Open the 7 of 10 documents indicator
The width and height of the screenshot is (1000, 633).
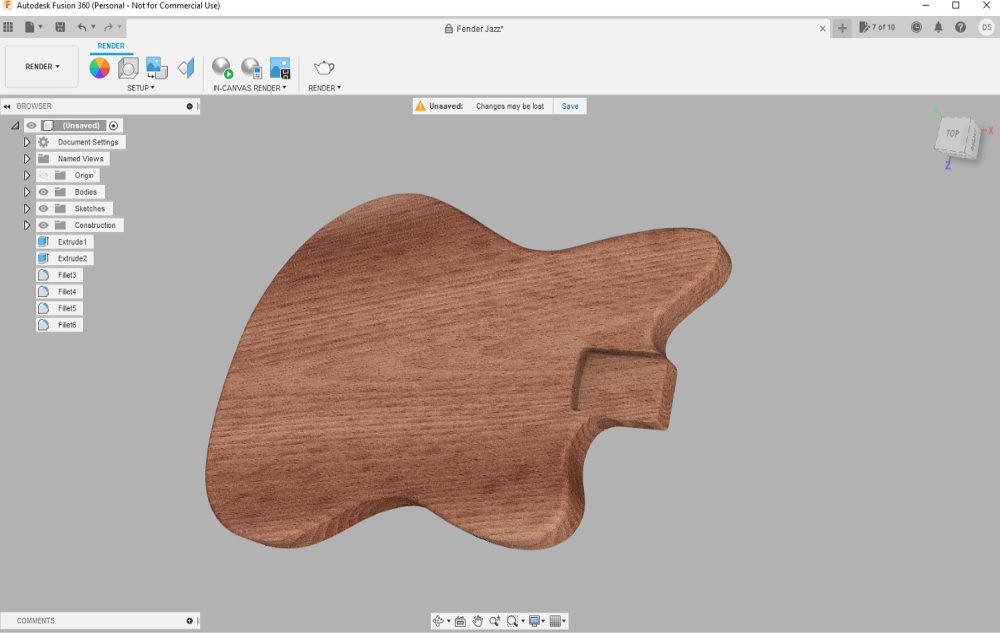click(877, 27)
